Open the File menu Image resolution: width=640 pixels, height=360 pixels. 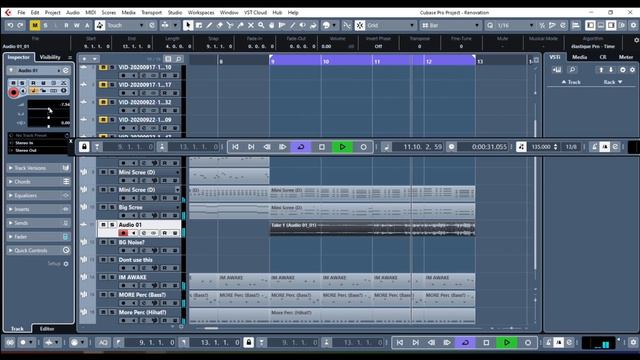21,13
